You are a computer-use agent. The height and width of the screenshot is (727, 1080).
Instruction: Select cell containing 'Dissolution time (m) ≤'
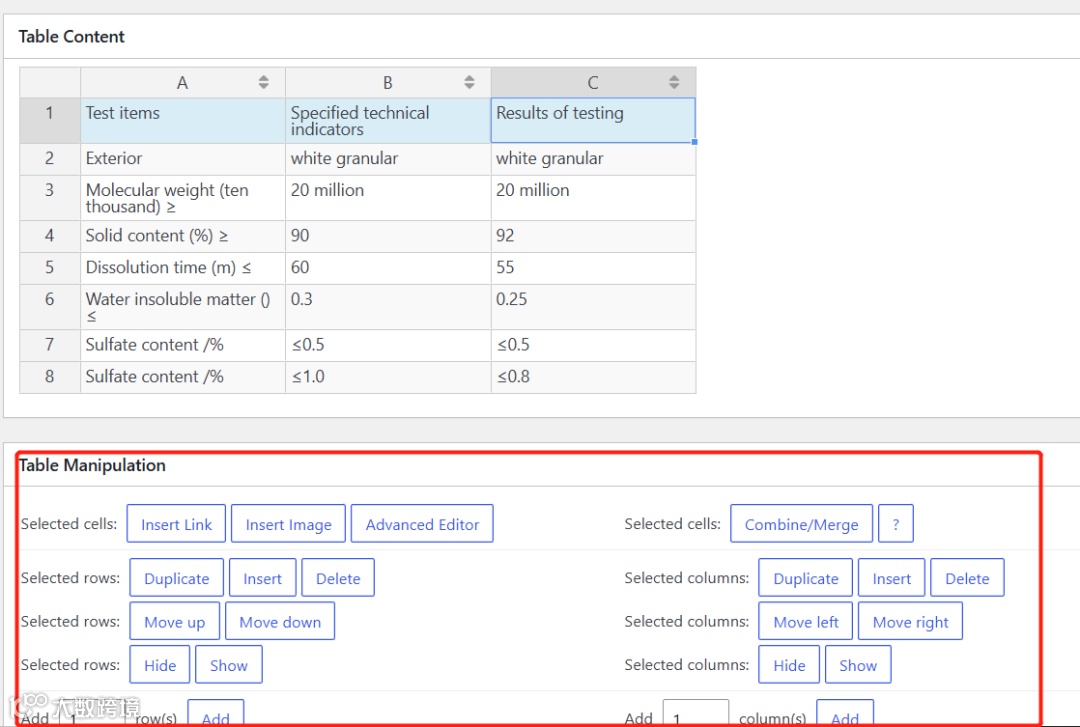pos(183,268)
